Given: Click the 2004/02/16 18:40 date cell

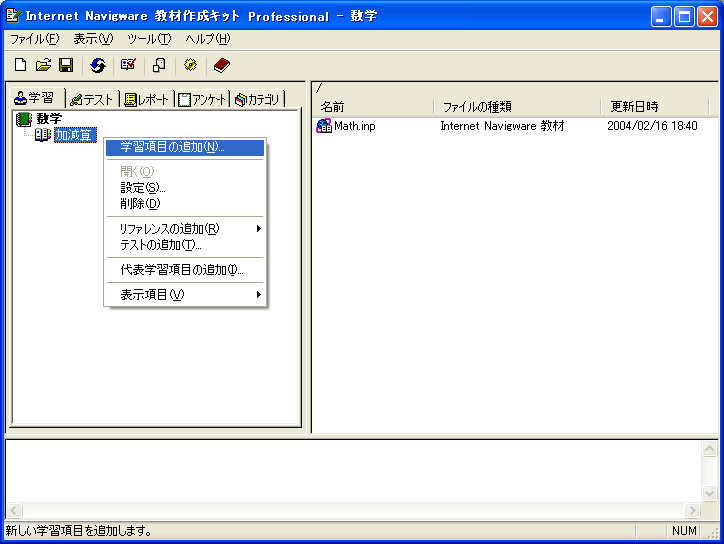Looking at the screenshot, I should coord(652,126).
